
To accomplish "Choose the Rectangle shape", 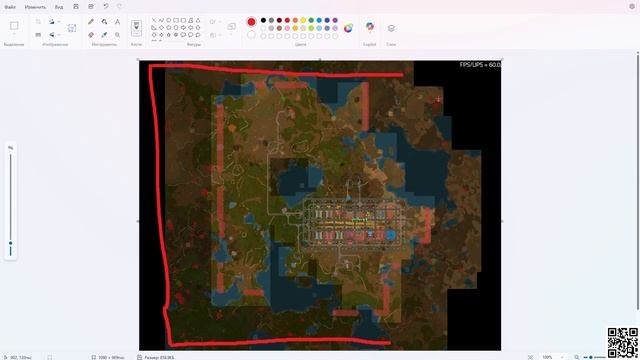I will point(176,20).
